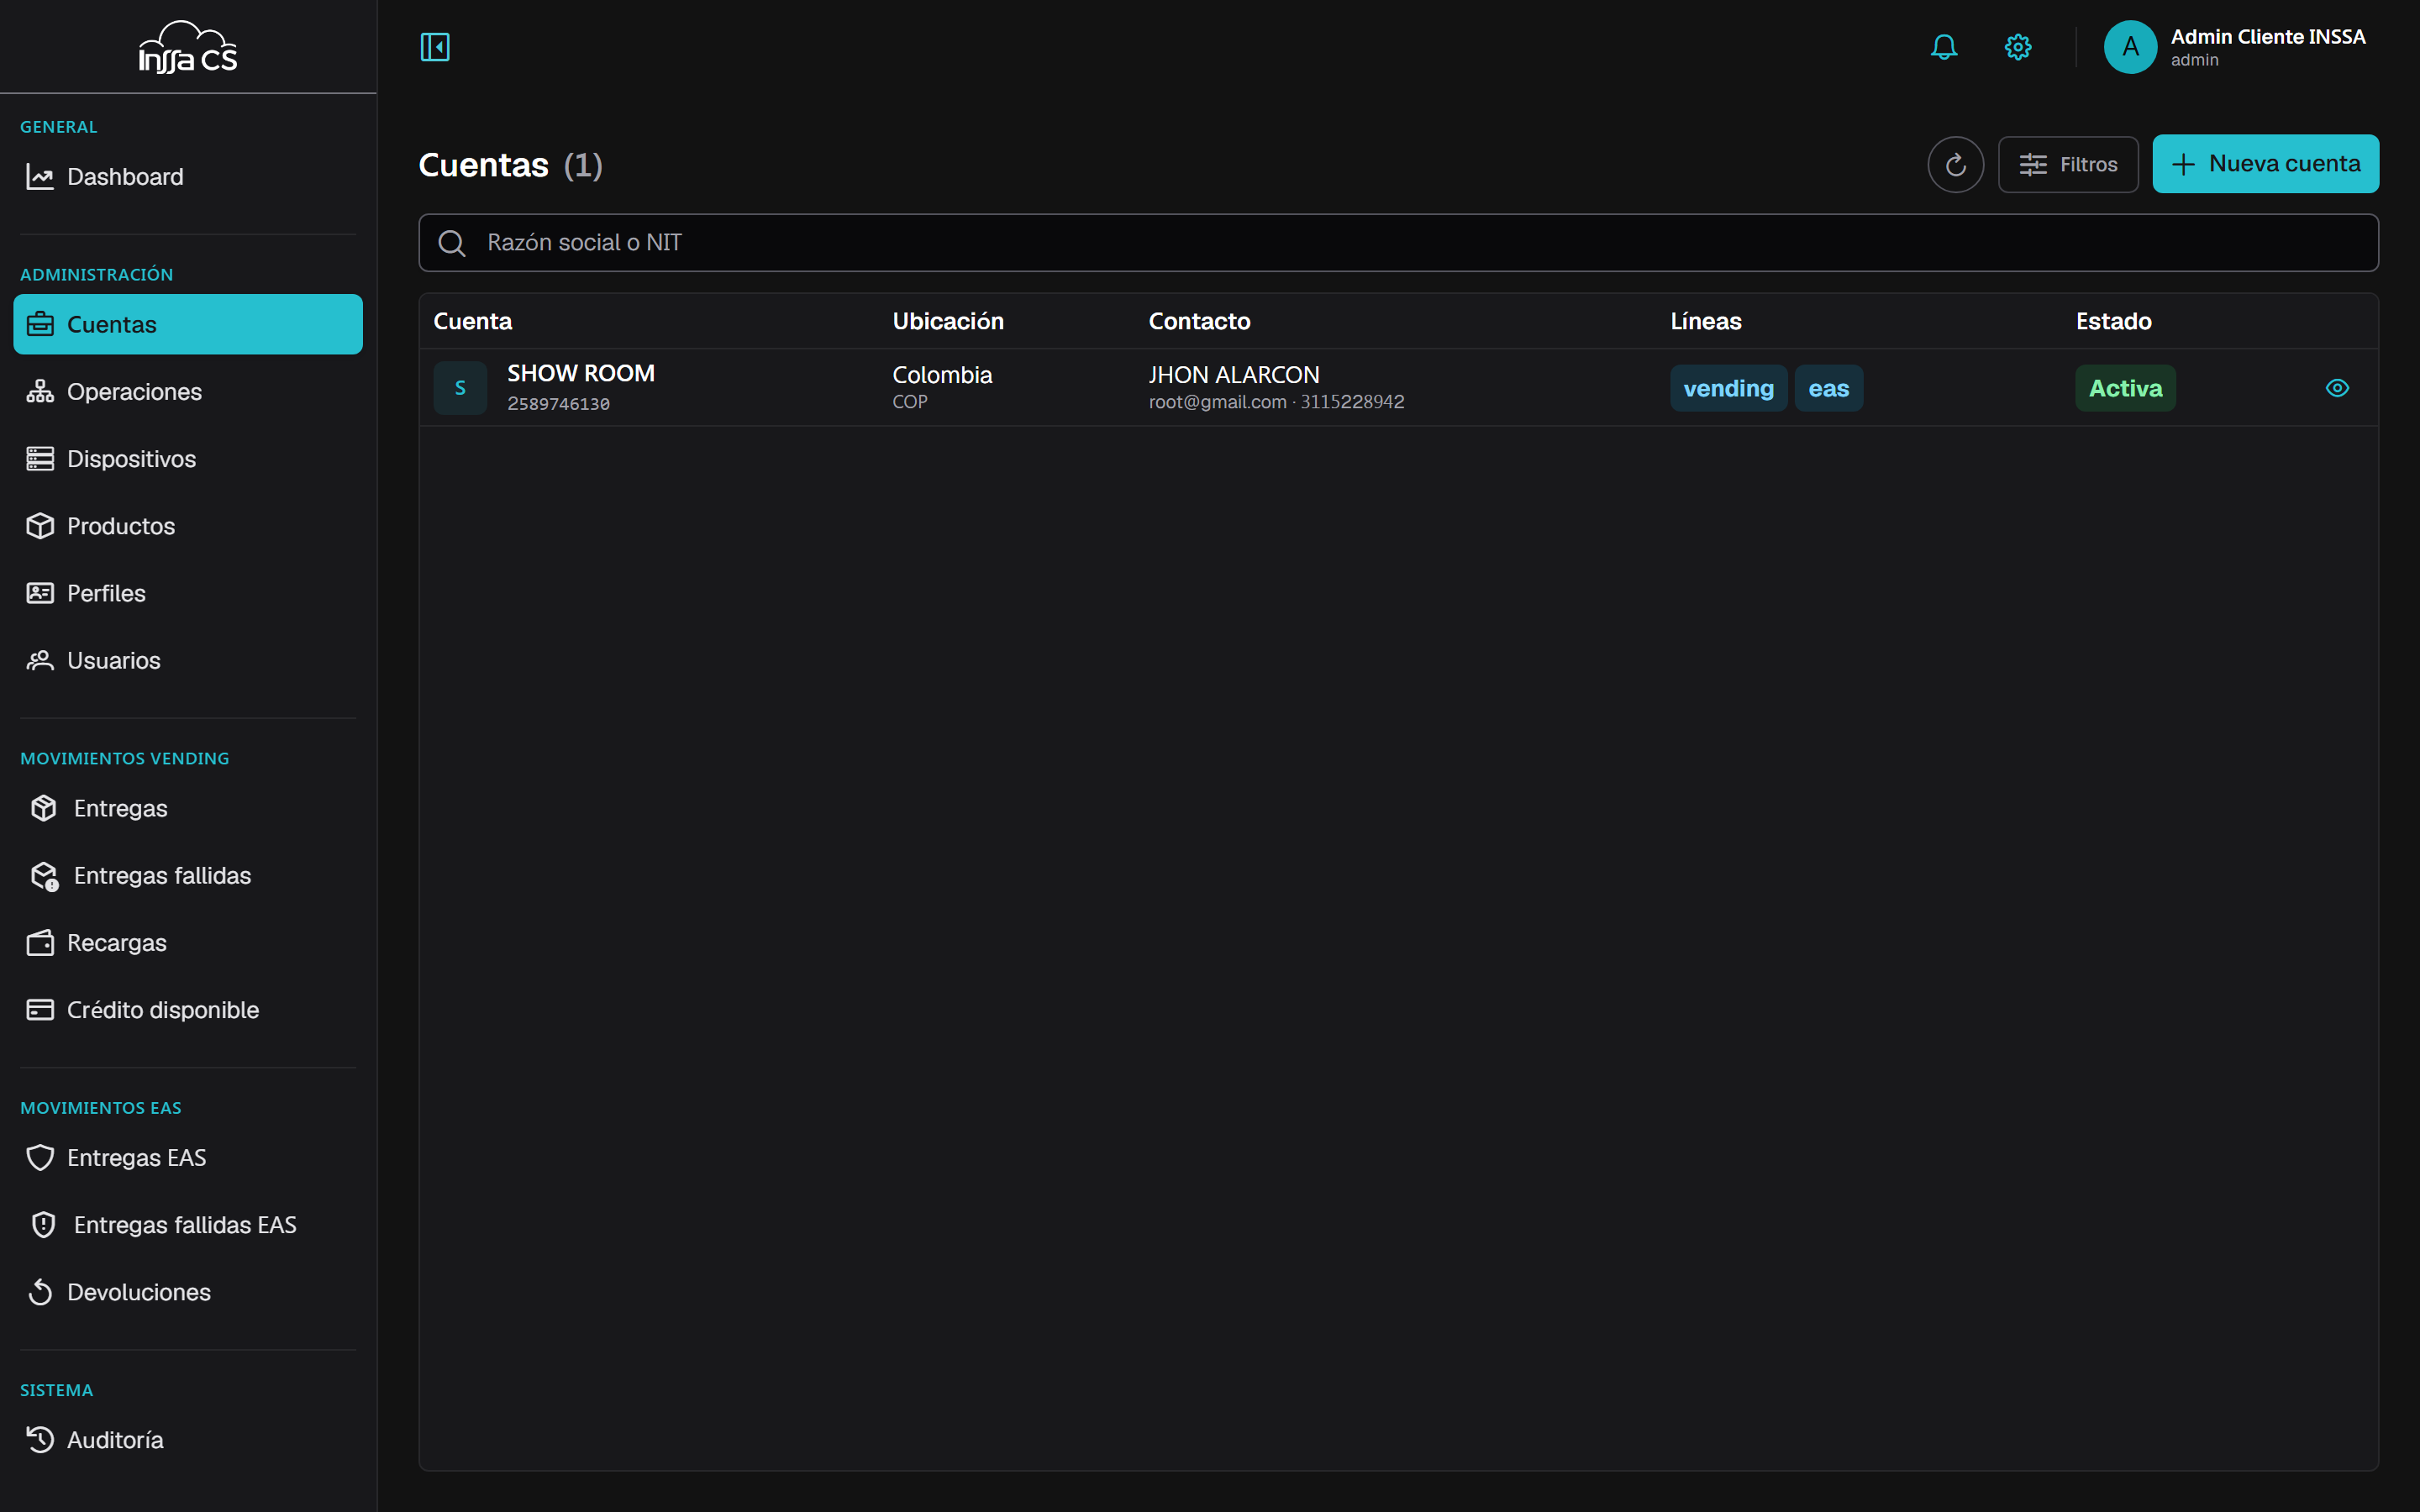Click the Devoluciones return arrow icon
This screenshot has width=2420, height=1512.
click(x=40, y=1292)
